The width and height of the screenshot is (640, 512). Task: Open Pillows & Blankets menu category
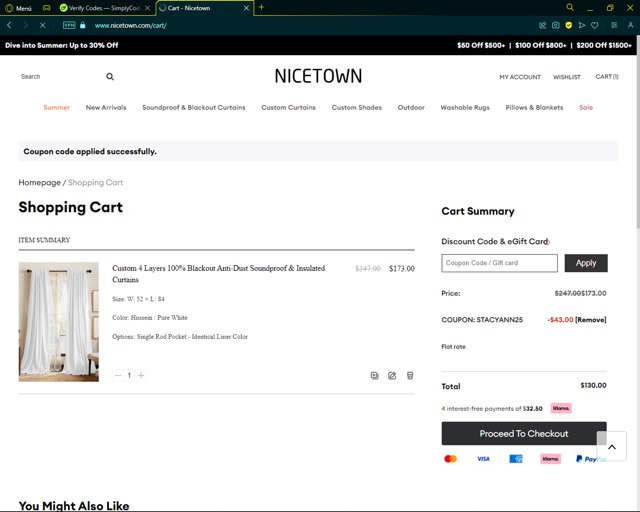534,107
